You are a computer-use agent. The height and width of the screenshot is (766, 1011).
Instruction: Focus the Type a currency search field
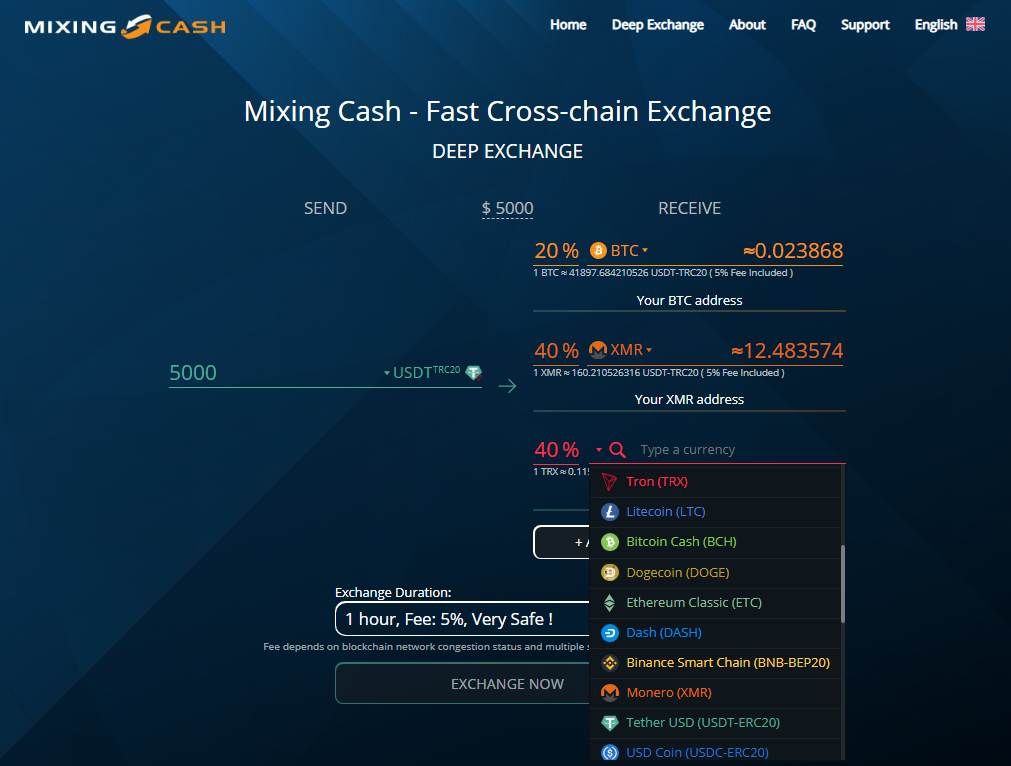point(738,449)
